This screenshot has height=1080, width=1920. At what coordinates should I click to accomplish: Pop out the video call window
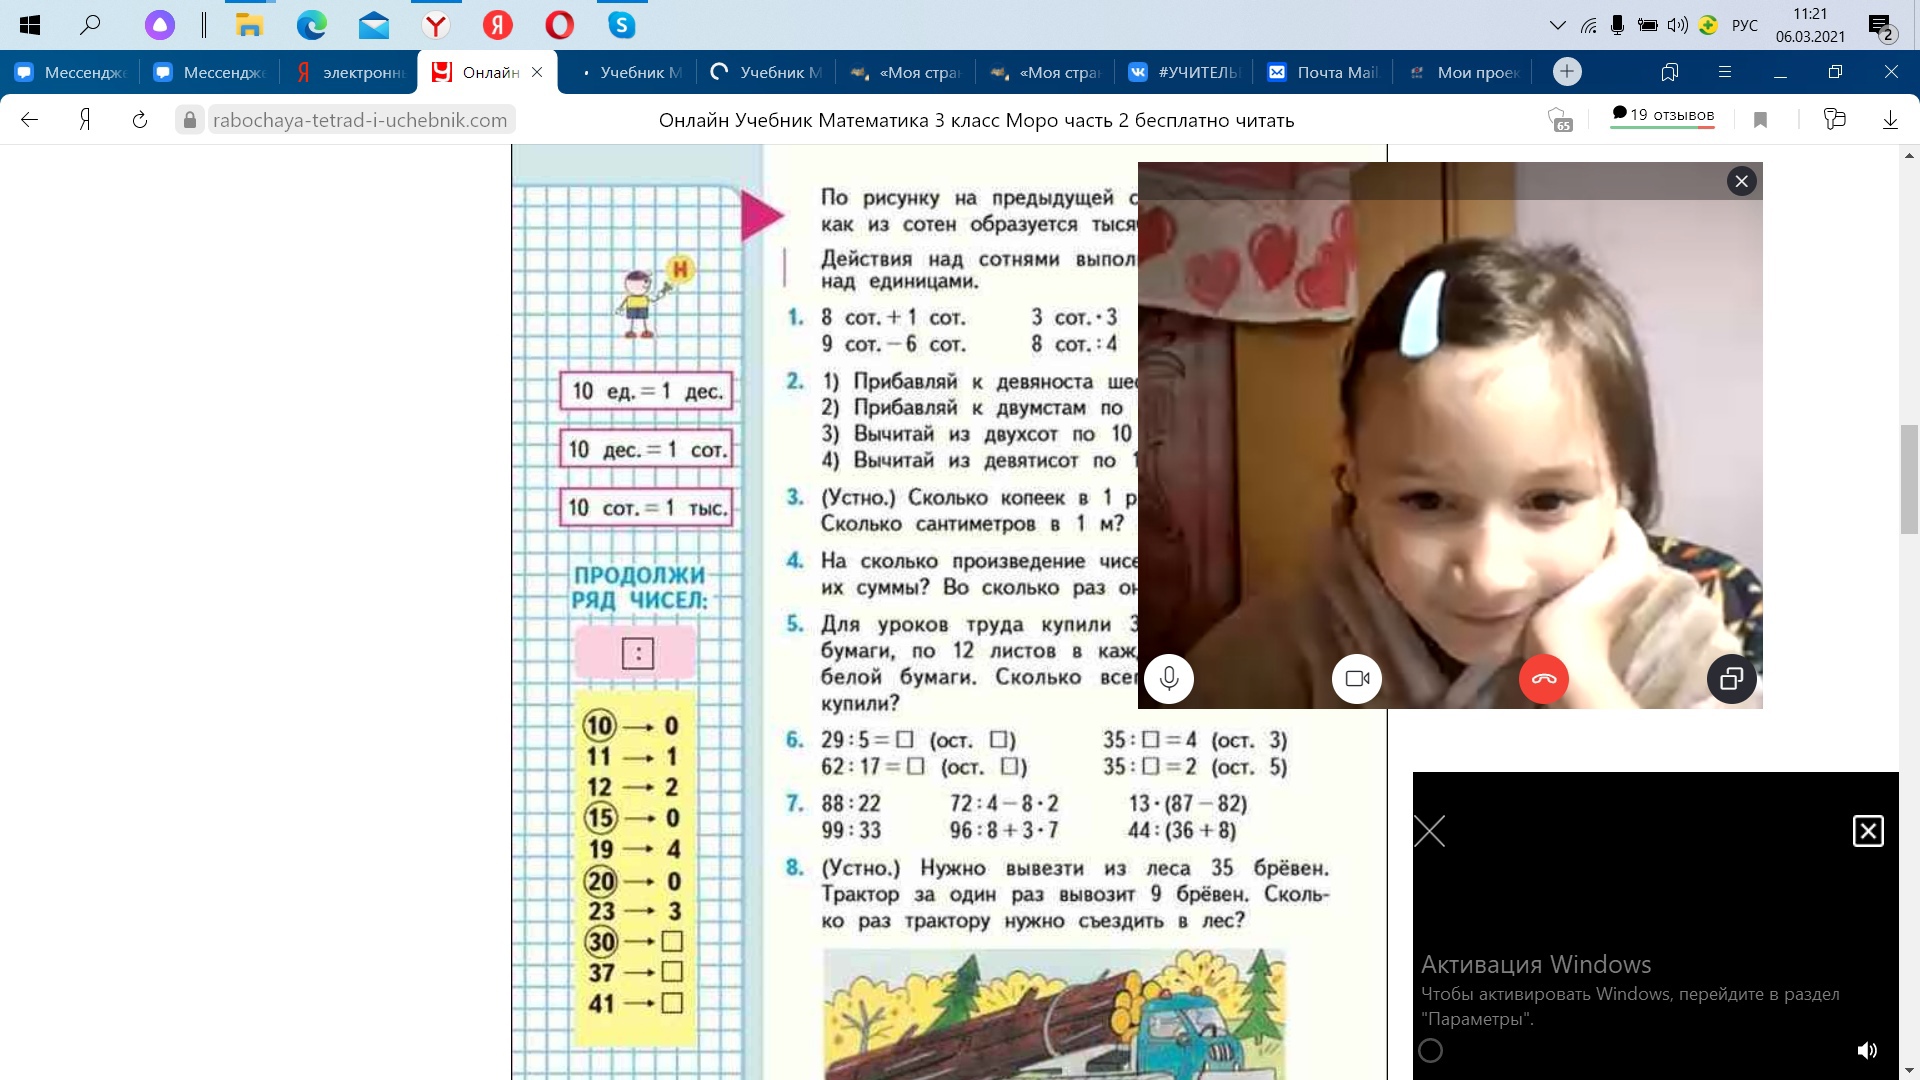tap(1732, 679)
